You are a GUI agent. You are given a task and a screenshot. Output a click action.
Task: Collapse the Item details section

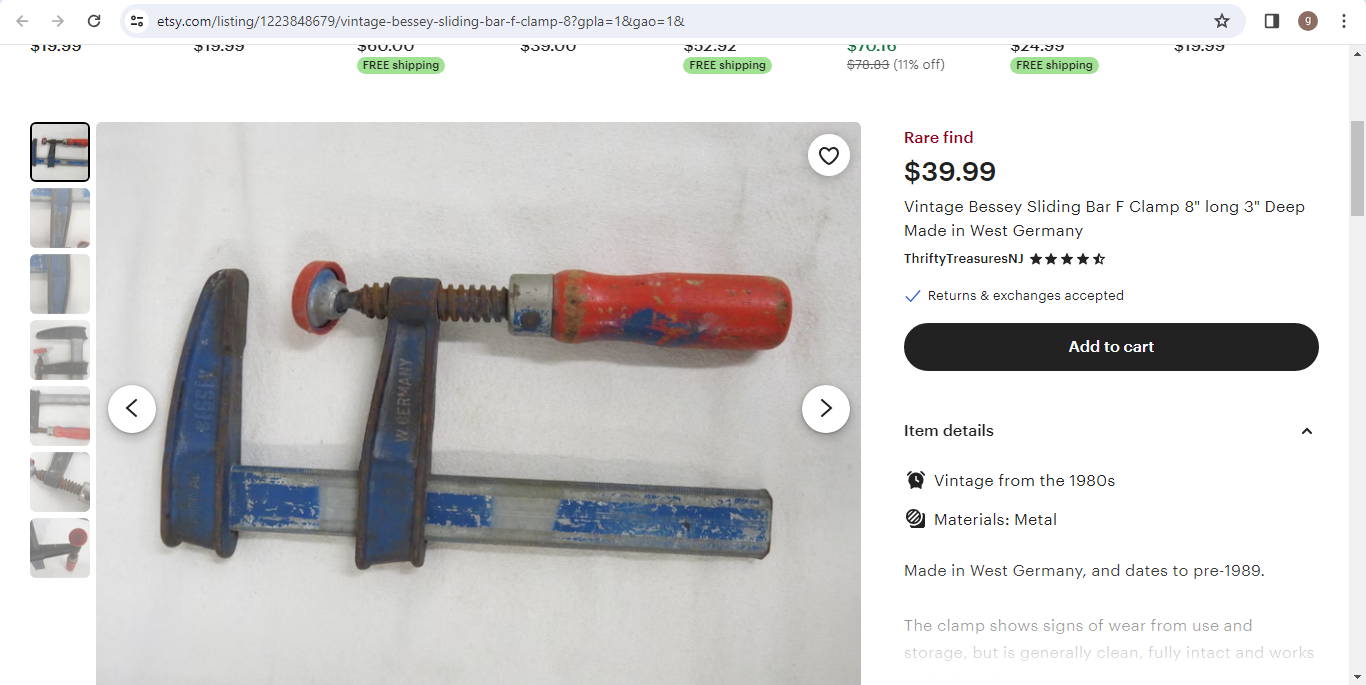point(1306,431)
